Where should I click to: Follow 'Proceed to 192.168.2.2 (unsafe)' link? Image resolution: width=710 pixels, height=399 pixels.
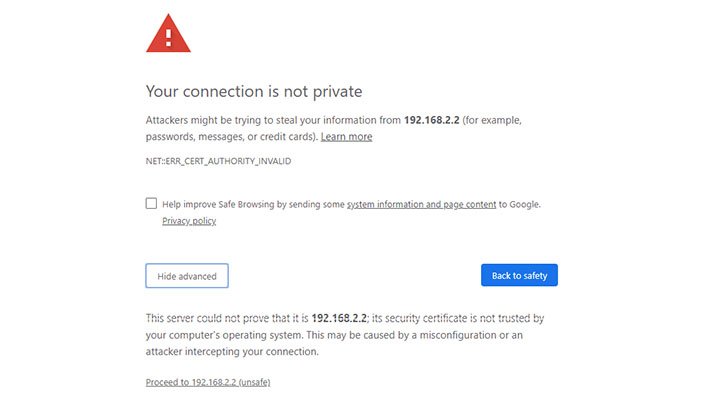coord(208,382)
